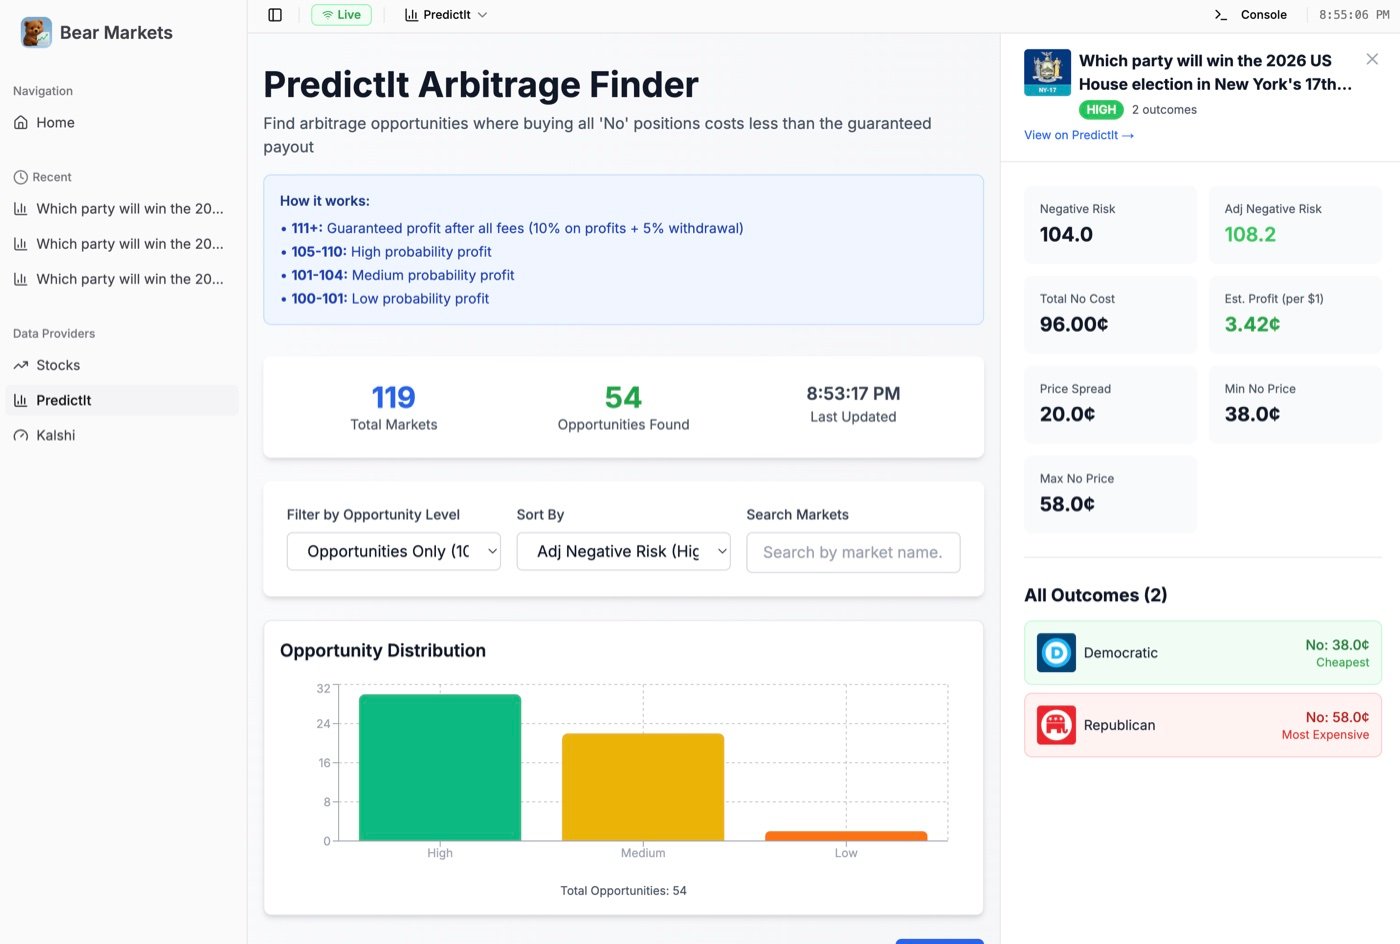Click the NY-17 district flag icon

click(1046, 72)
